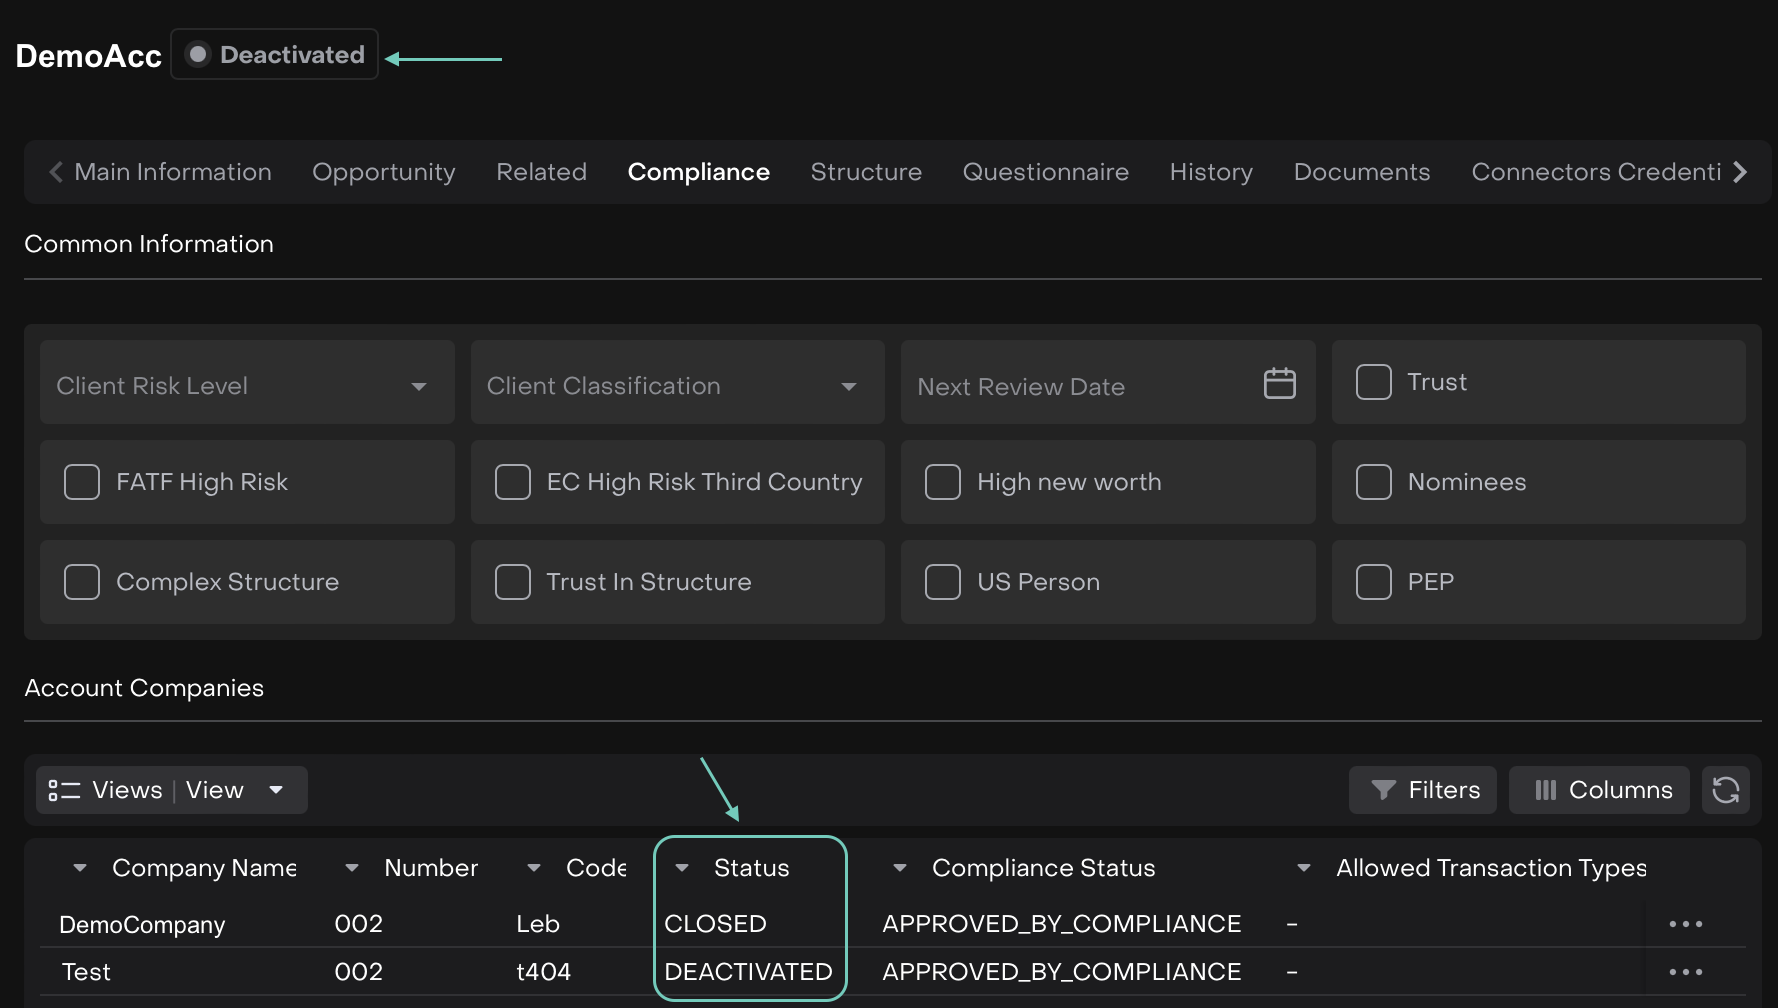Enable the FATF High Risk checkbox

coord(82,482)
